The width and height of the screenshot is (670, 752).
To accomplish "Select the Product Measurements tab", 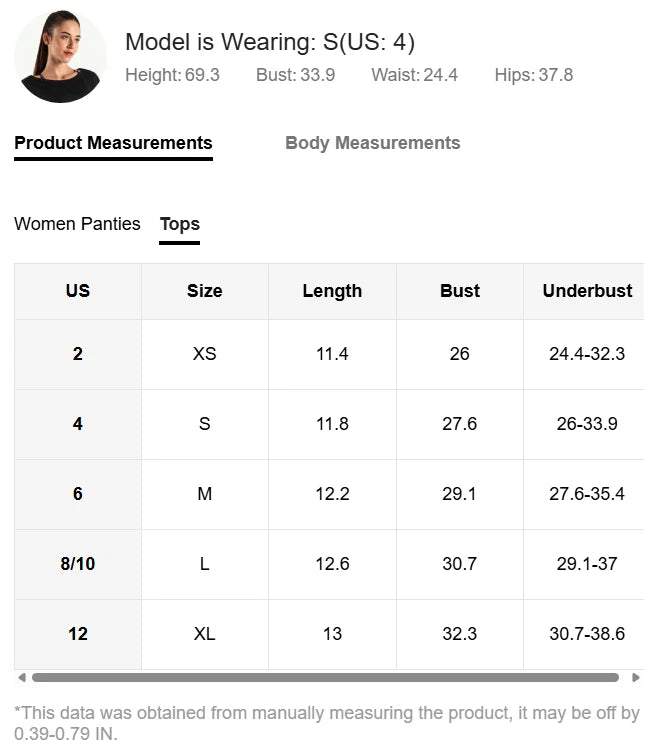I will pyautogui.click(x=113, y=143).
